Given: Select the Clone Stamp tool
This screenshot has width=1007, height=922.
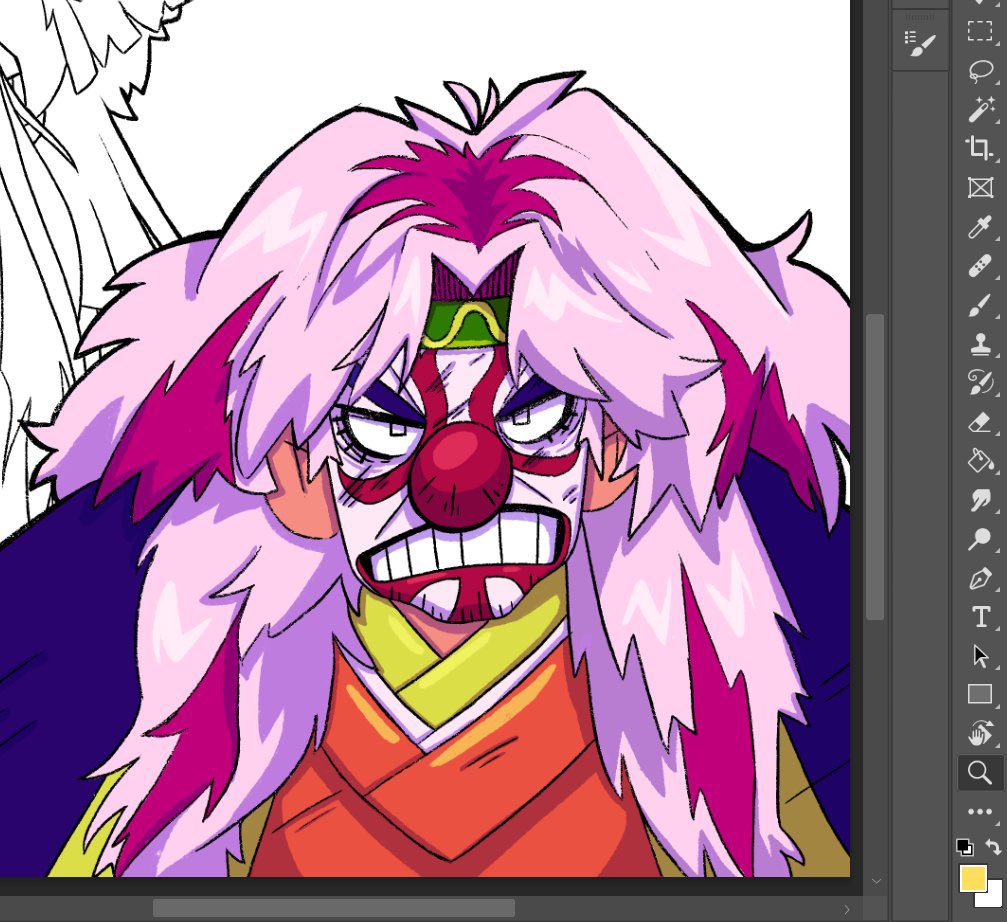Looking at the screenshot, I should [x=980, y=344].
